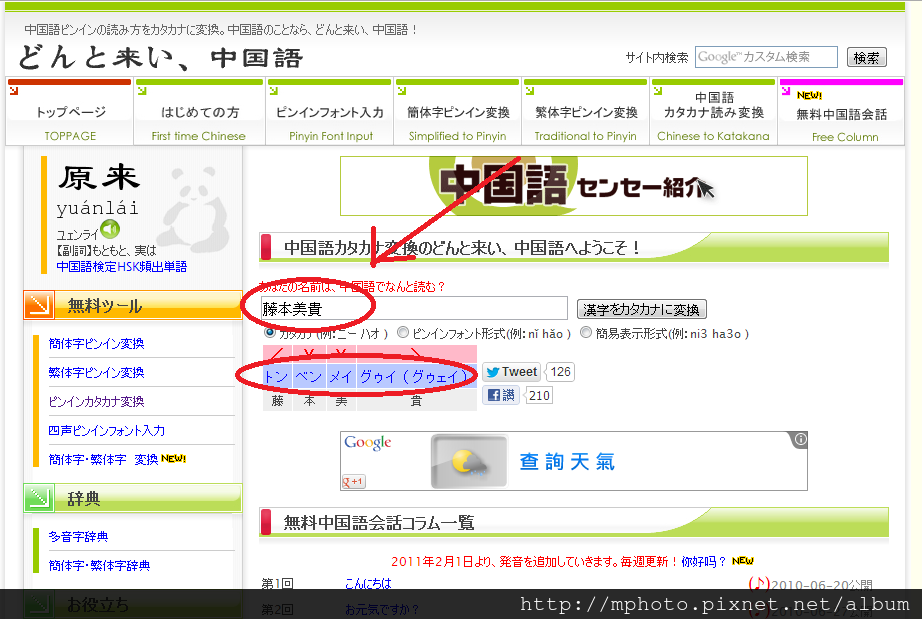
Task: Open the ピンインフォント入力 tab
Action: click(x=330, y=112)
